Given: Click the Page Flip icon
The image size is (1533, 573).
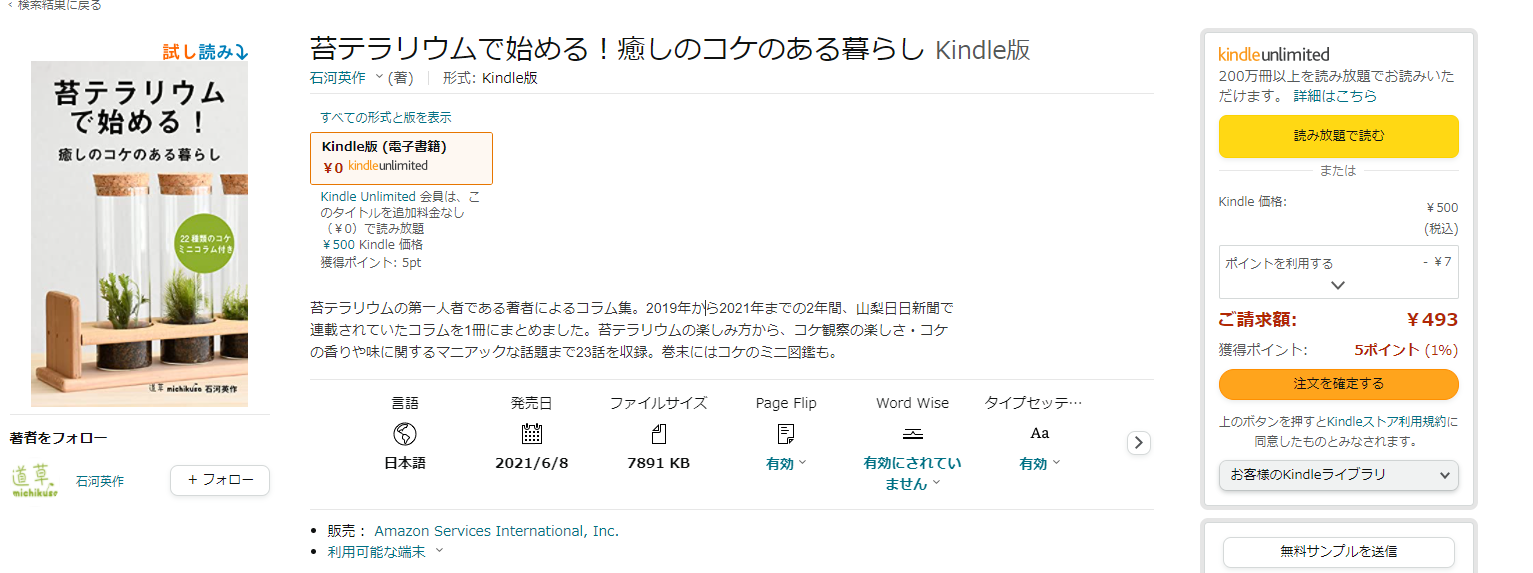Looking at the screenshot, I should tap(786, 434).
